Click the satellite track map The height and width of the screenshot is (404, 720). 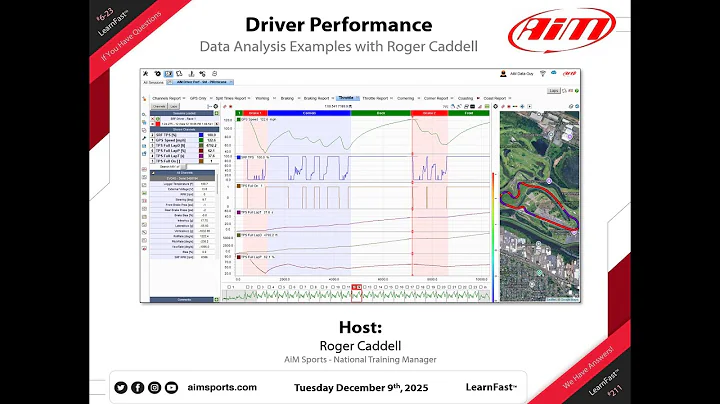(x=539, y=206)
